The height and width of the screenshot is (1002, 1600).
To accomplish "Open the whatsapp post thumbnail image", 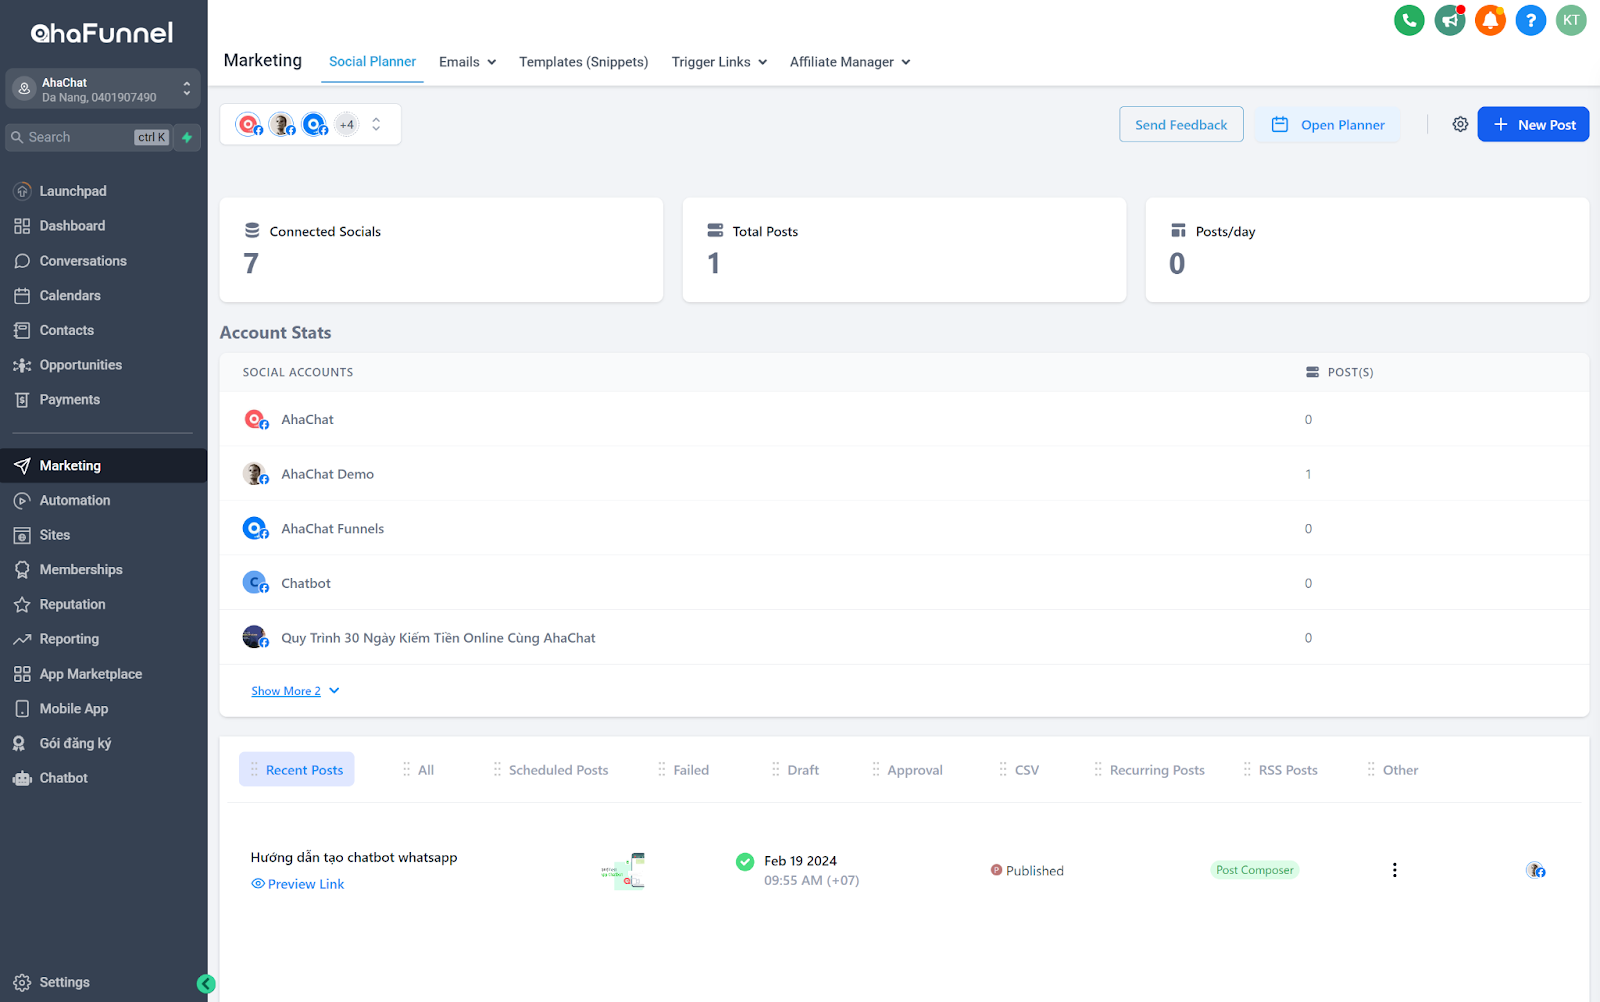I will [623, 871].
